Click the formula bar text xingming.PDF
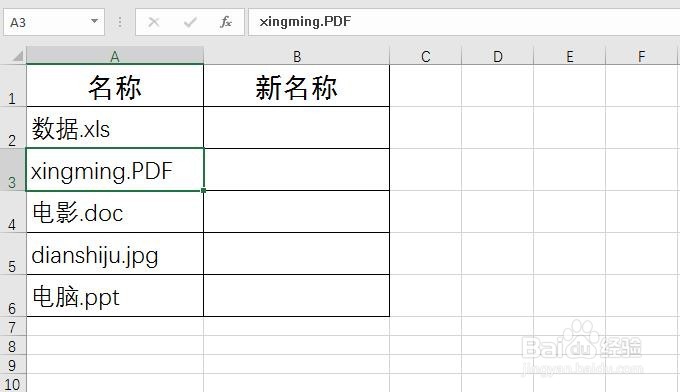Screen dimensions: 680x392 click(x=305, y=21)
